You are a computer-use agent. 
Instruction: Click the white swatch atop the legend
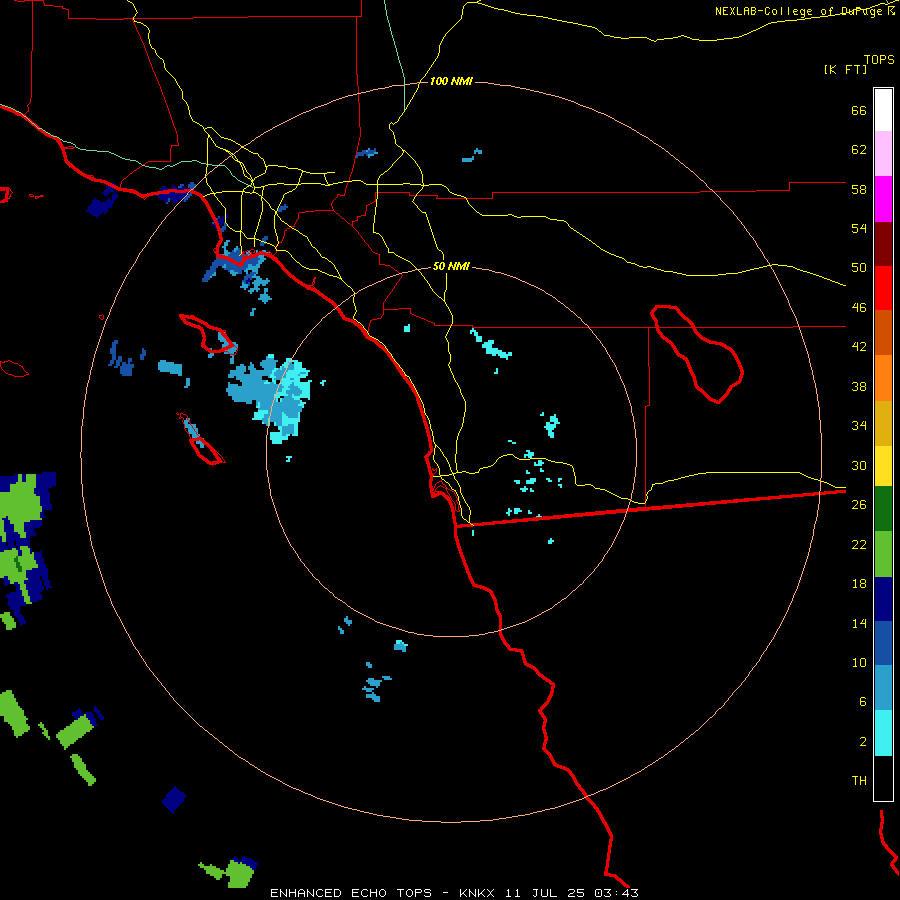pos(883,110)
